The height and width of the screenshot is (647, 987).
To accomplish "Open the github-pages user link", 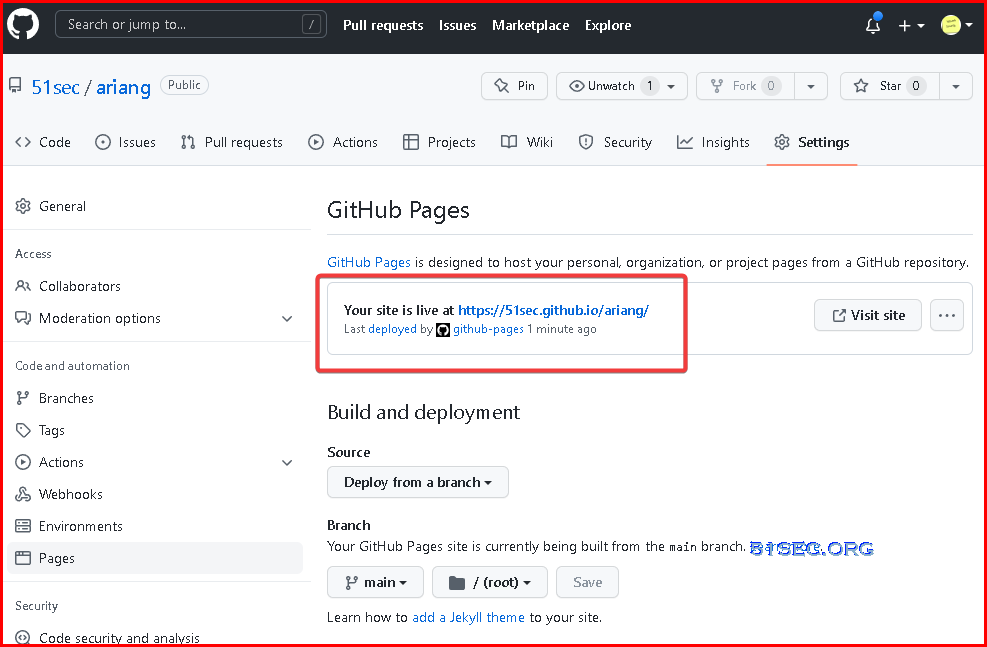I will pos(488,329).
